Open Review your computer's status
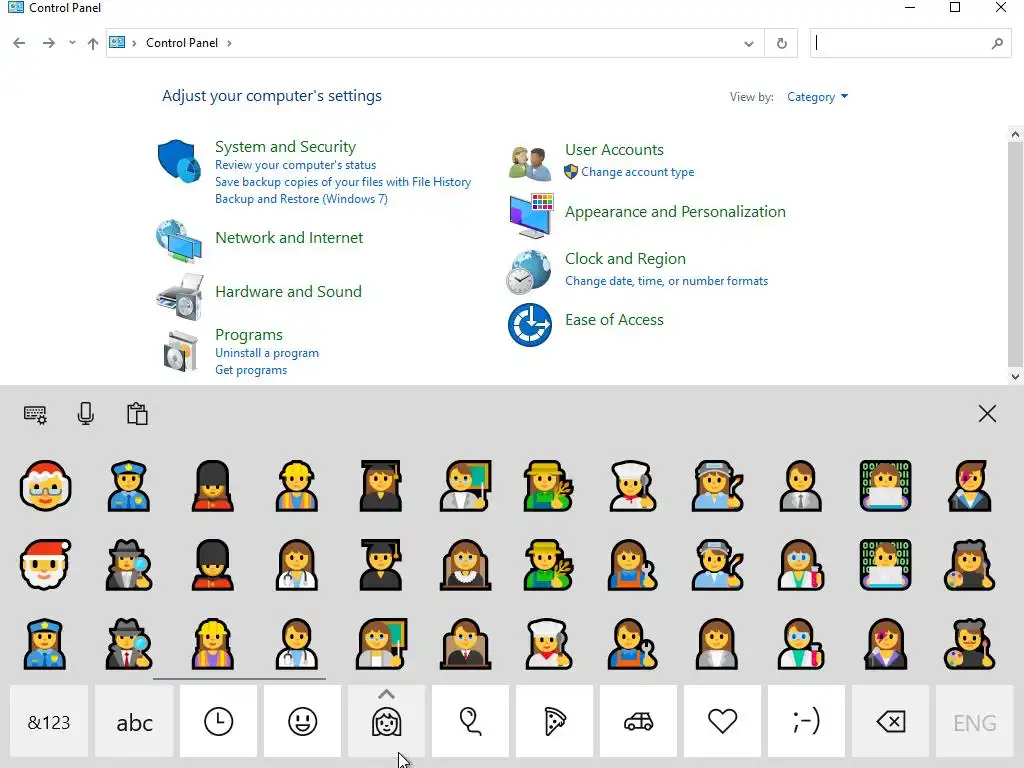 point(295,165)
